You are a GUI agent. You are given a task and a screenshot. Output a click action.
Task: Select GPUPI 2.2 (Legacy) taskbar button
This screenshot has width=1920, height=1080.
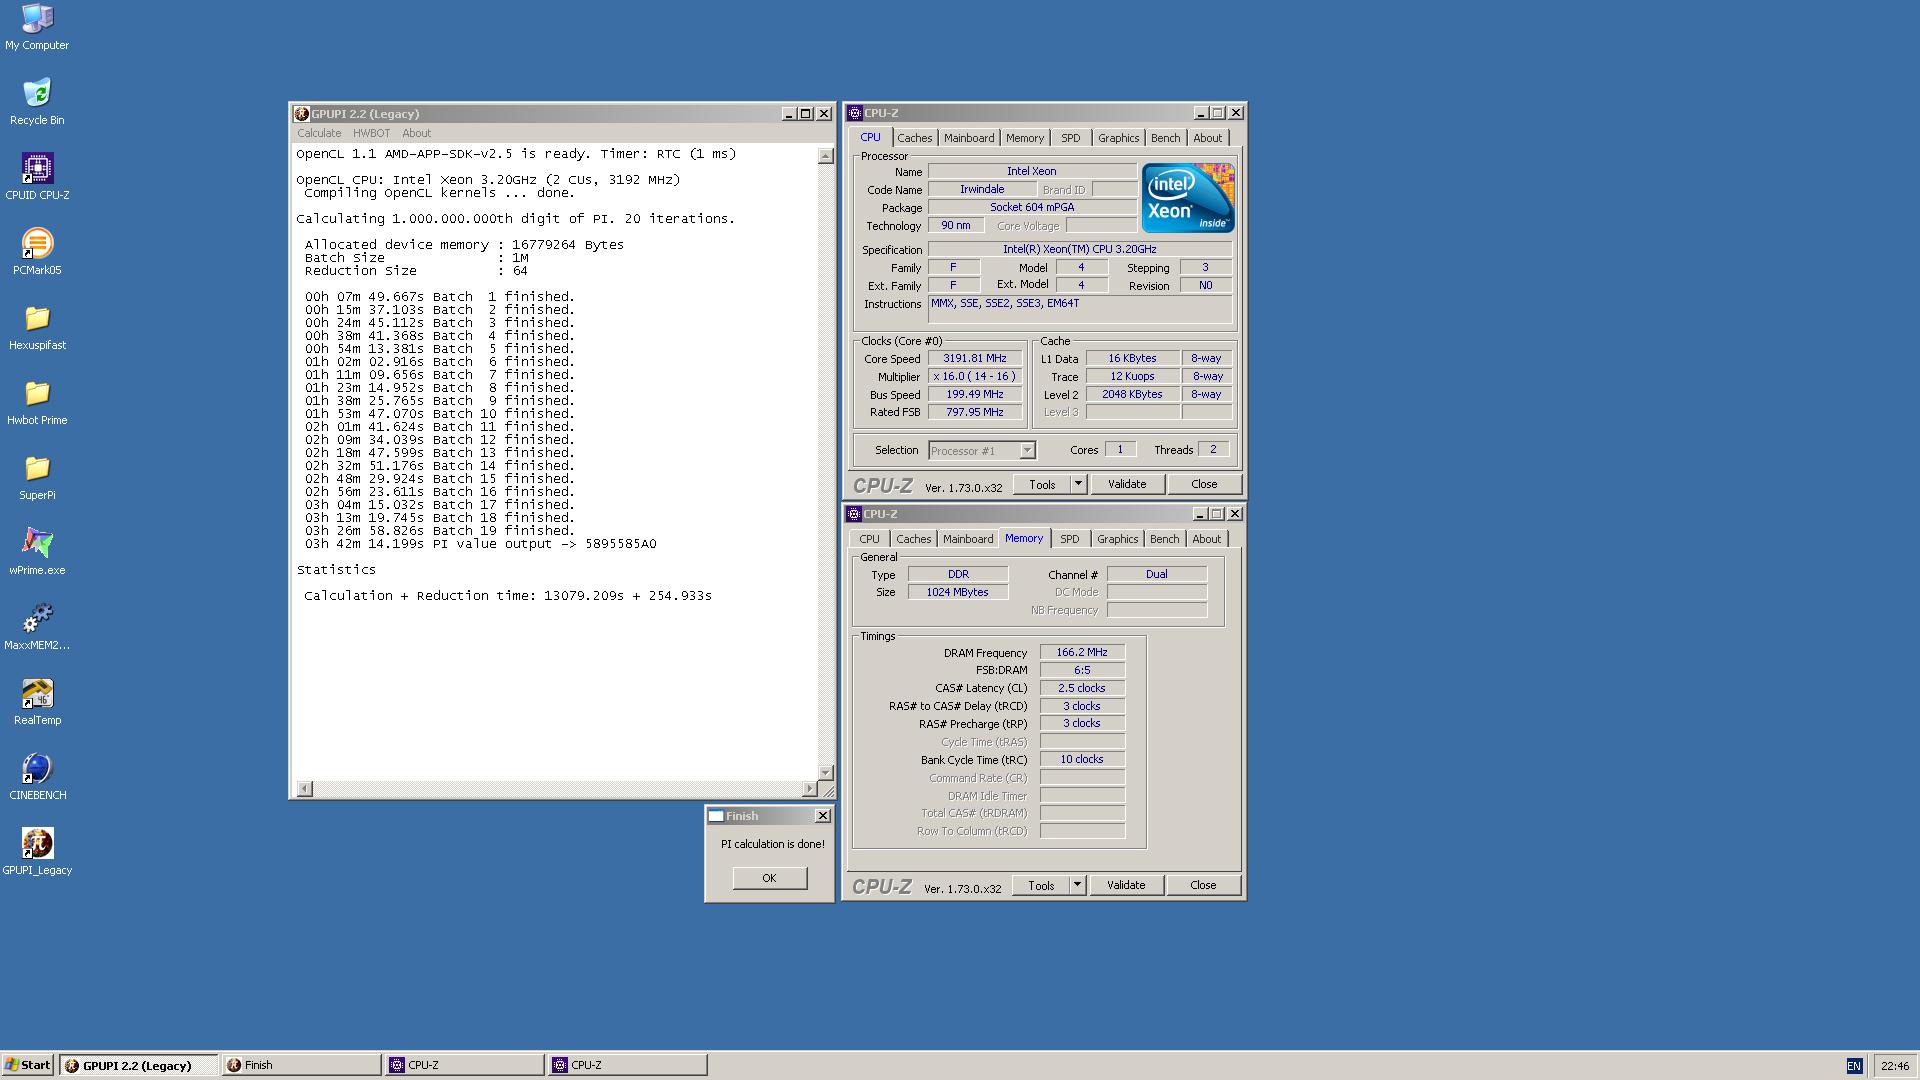pyautogui.click(x=138, y=1065)
